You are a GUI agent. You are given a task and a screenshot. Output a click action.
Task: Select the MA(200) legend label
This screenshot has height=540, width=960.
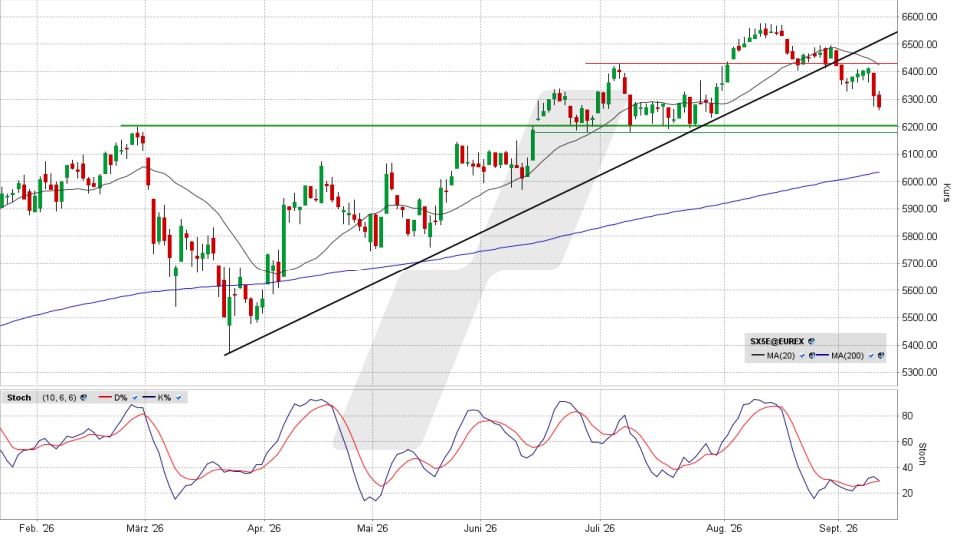point(848,355)
